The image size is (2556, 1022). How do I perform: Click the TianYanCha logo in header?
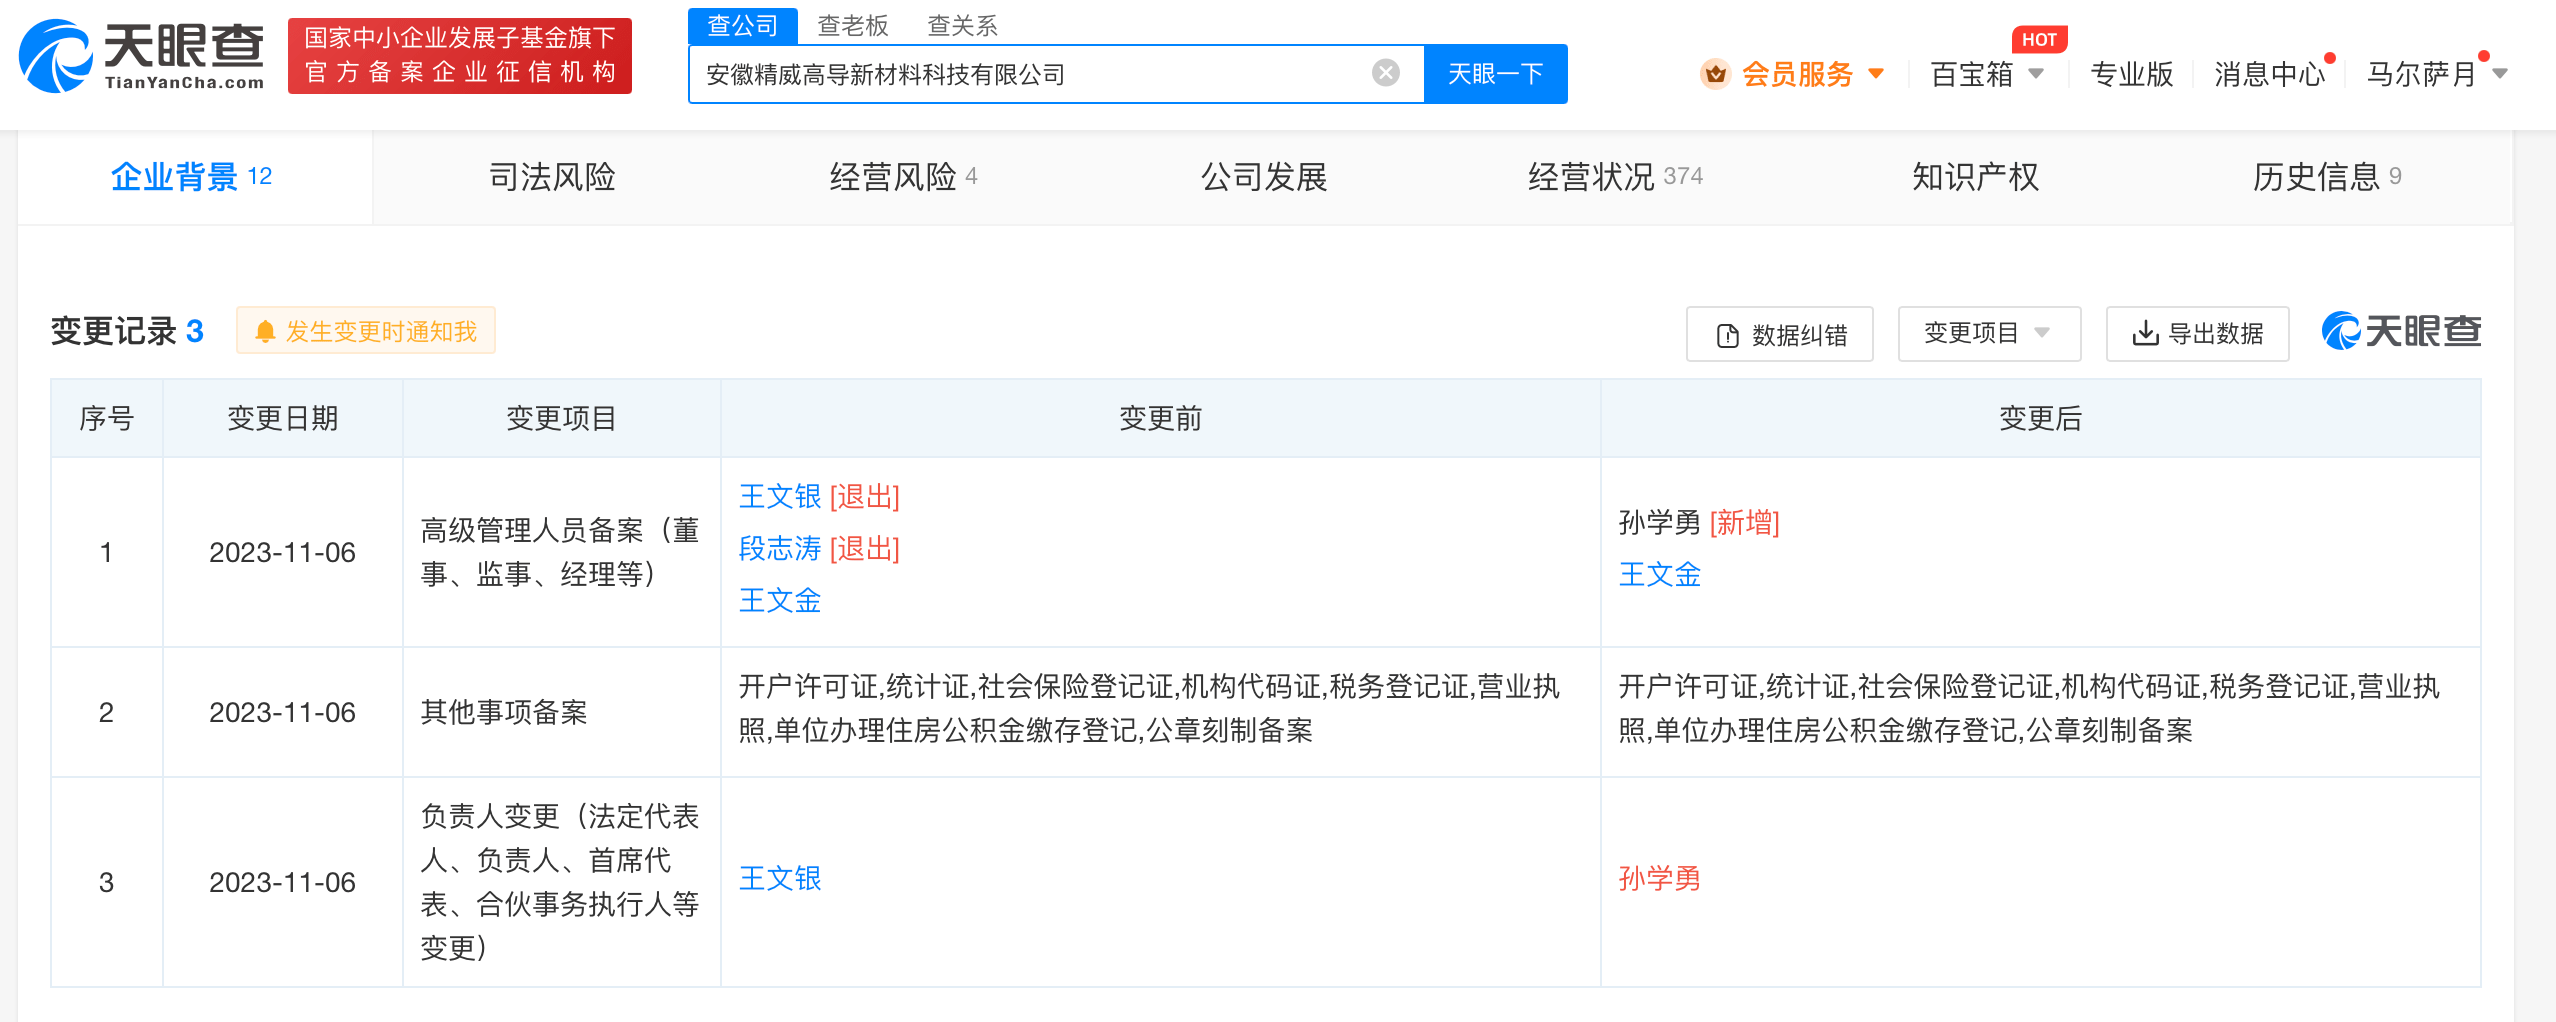point(142,56)
